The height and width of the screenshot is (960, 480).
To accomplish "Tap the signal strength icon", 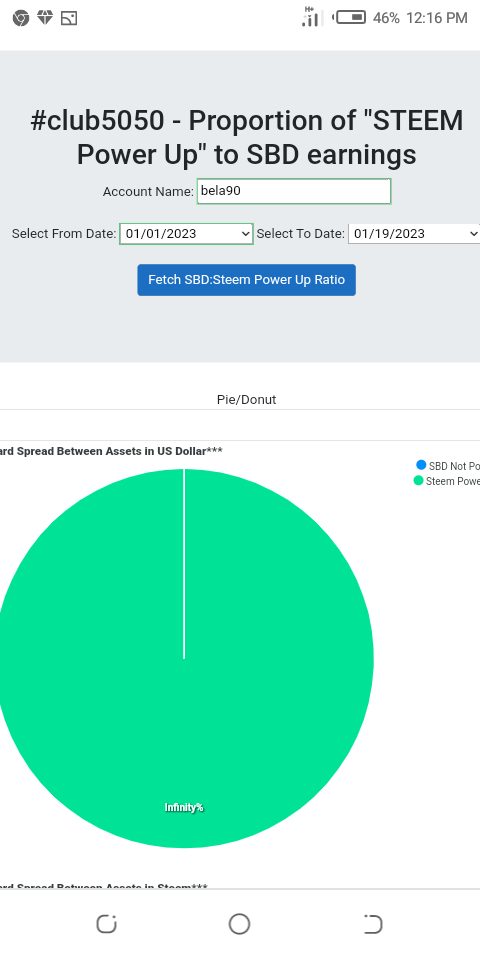I will (311, 17).
